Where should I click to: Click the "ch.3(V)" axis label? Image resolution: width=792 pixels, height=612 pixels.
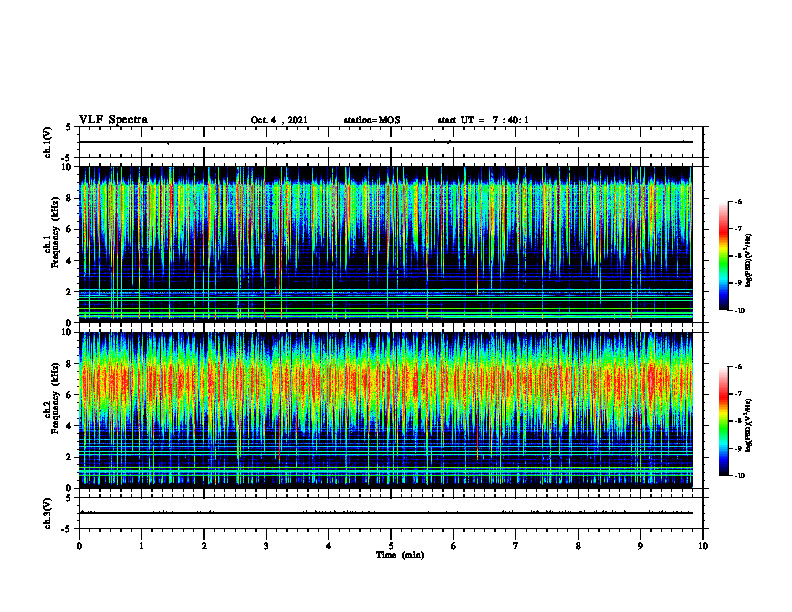tap(47, 514)
